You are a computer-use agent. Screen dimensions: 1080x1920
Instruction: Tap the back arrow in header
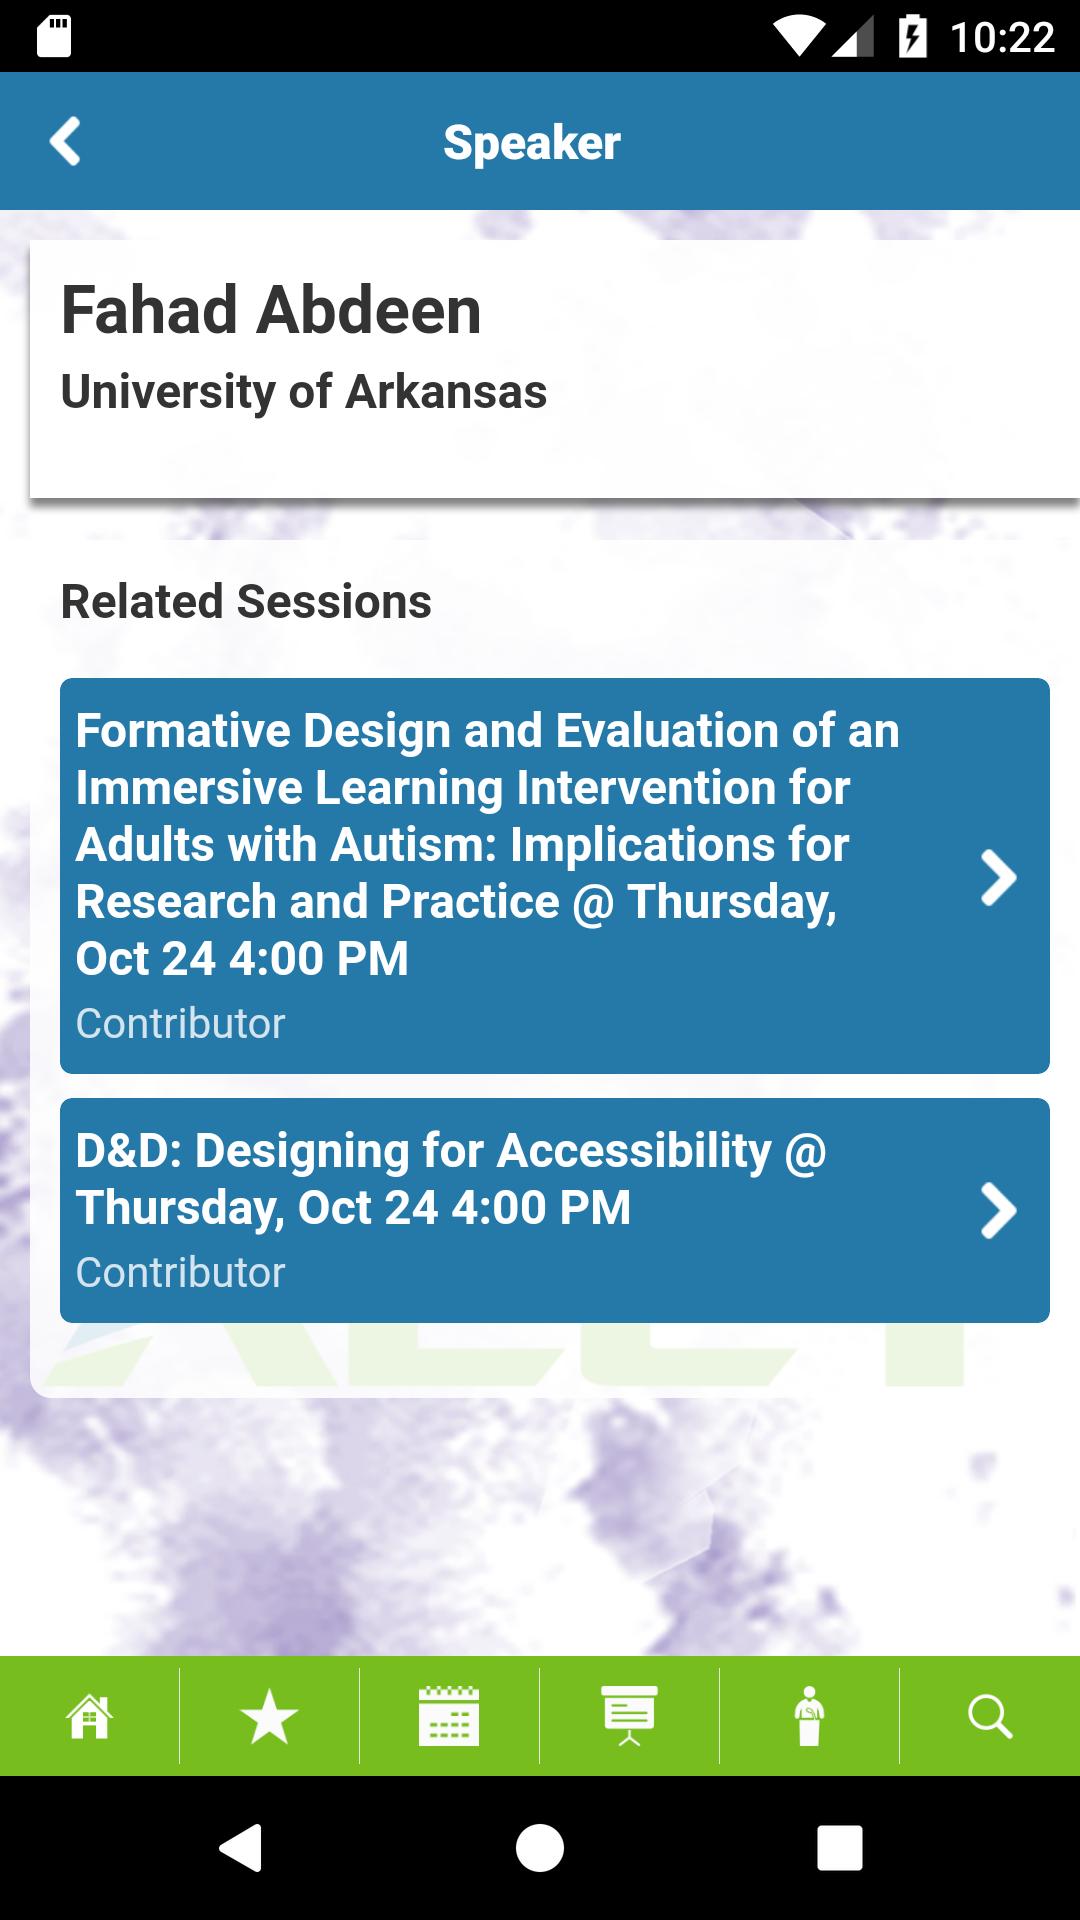(65, 141)
